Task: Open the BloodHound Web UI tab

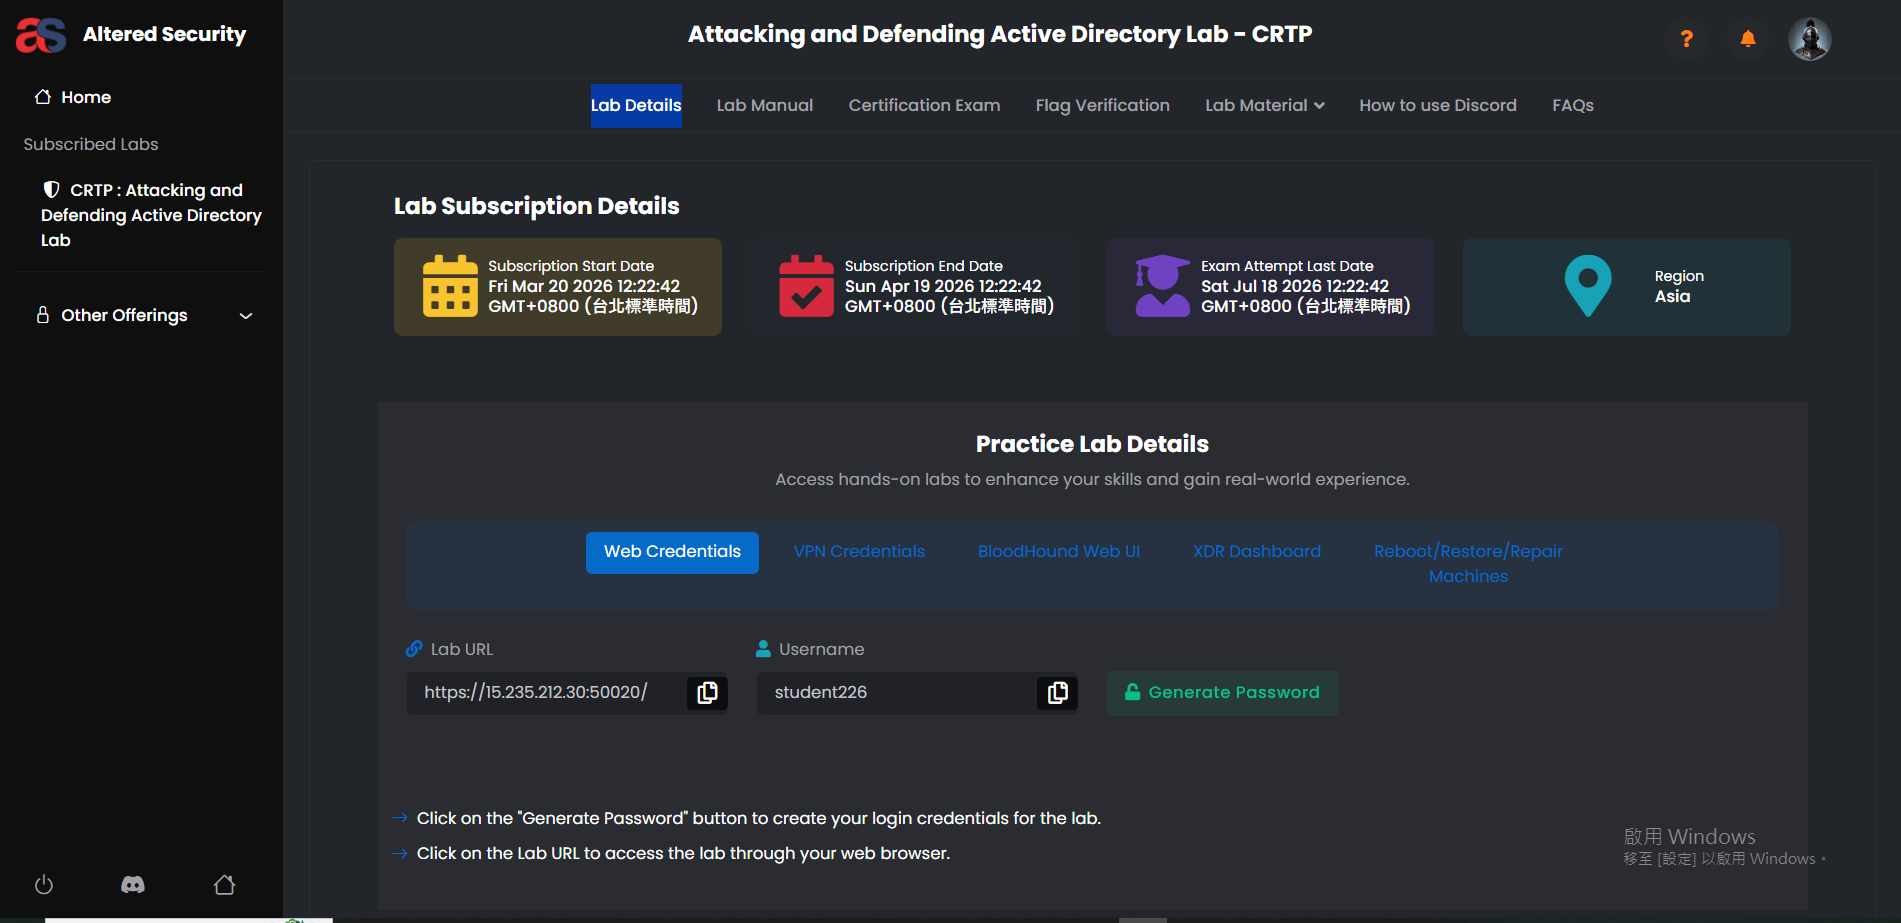Action: pos(1058,552)
